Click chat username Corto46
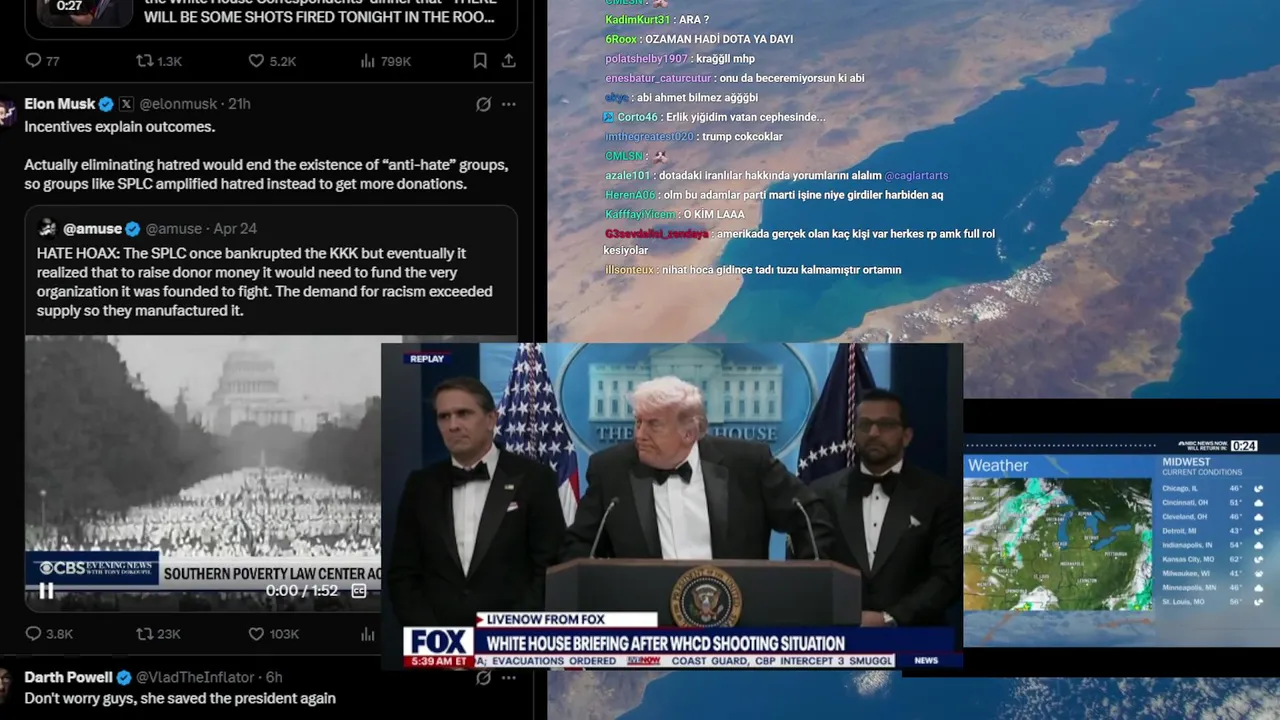The image size is (1280, 720). [x=637, y=117]
